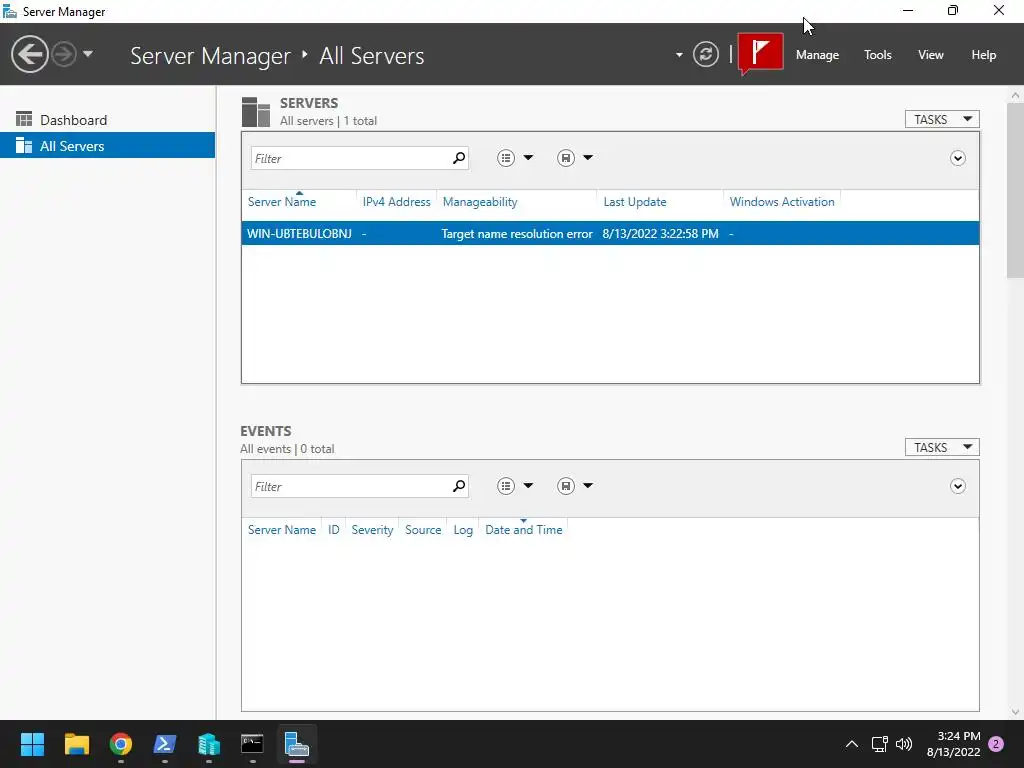Click the search magnifier in Events filter

(459, 486)
